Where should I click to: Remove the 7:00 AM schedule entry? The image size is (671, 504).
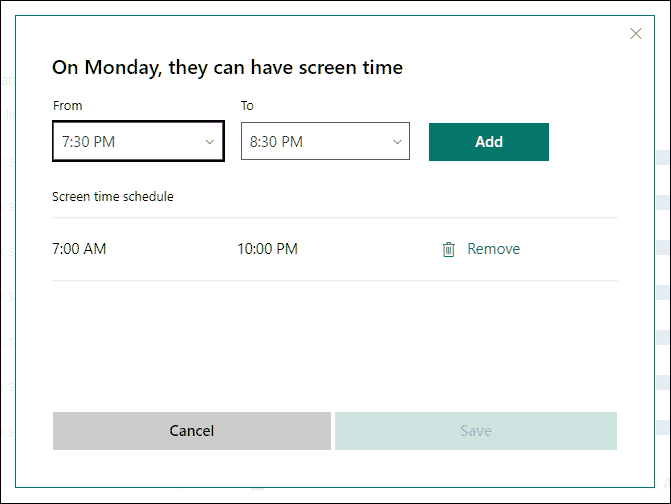pos(493,249)
